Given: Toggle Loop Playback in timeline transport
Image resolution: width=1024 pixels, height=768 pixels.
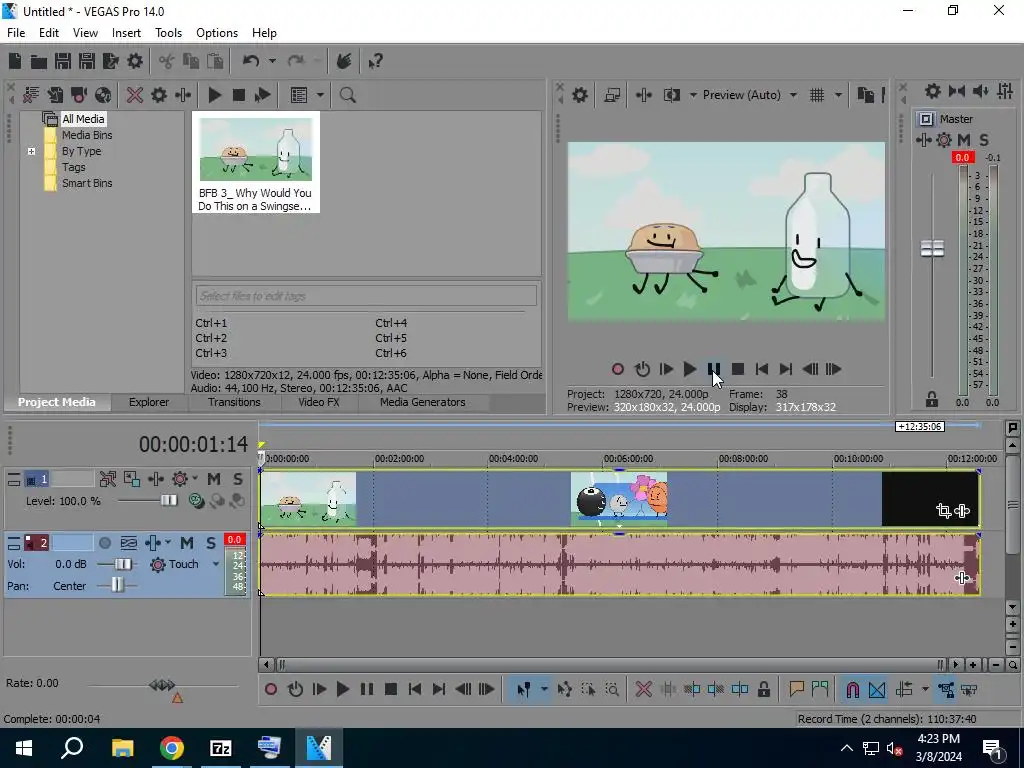Looking at the screenshot, I should pos(295,689).
